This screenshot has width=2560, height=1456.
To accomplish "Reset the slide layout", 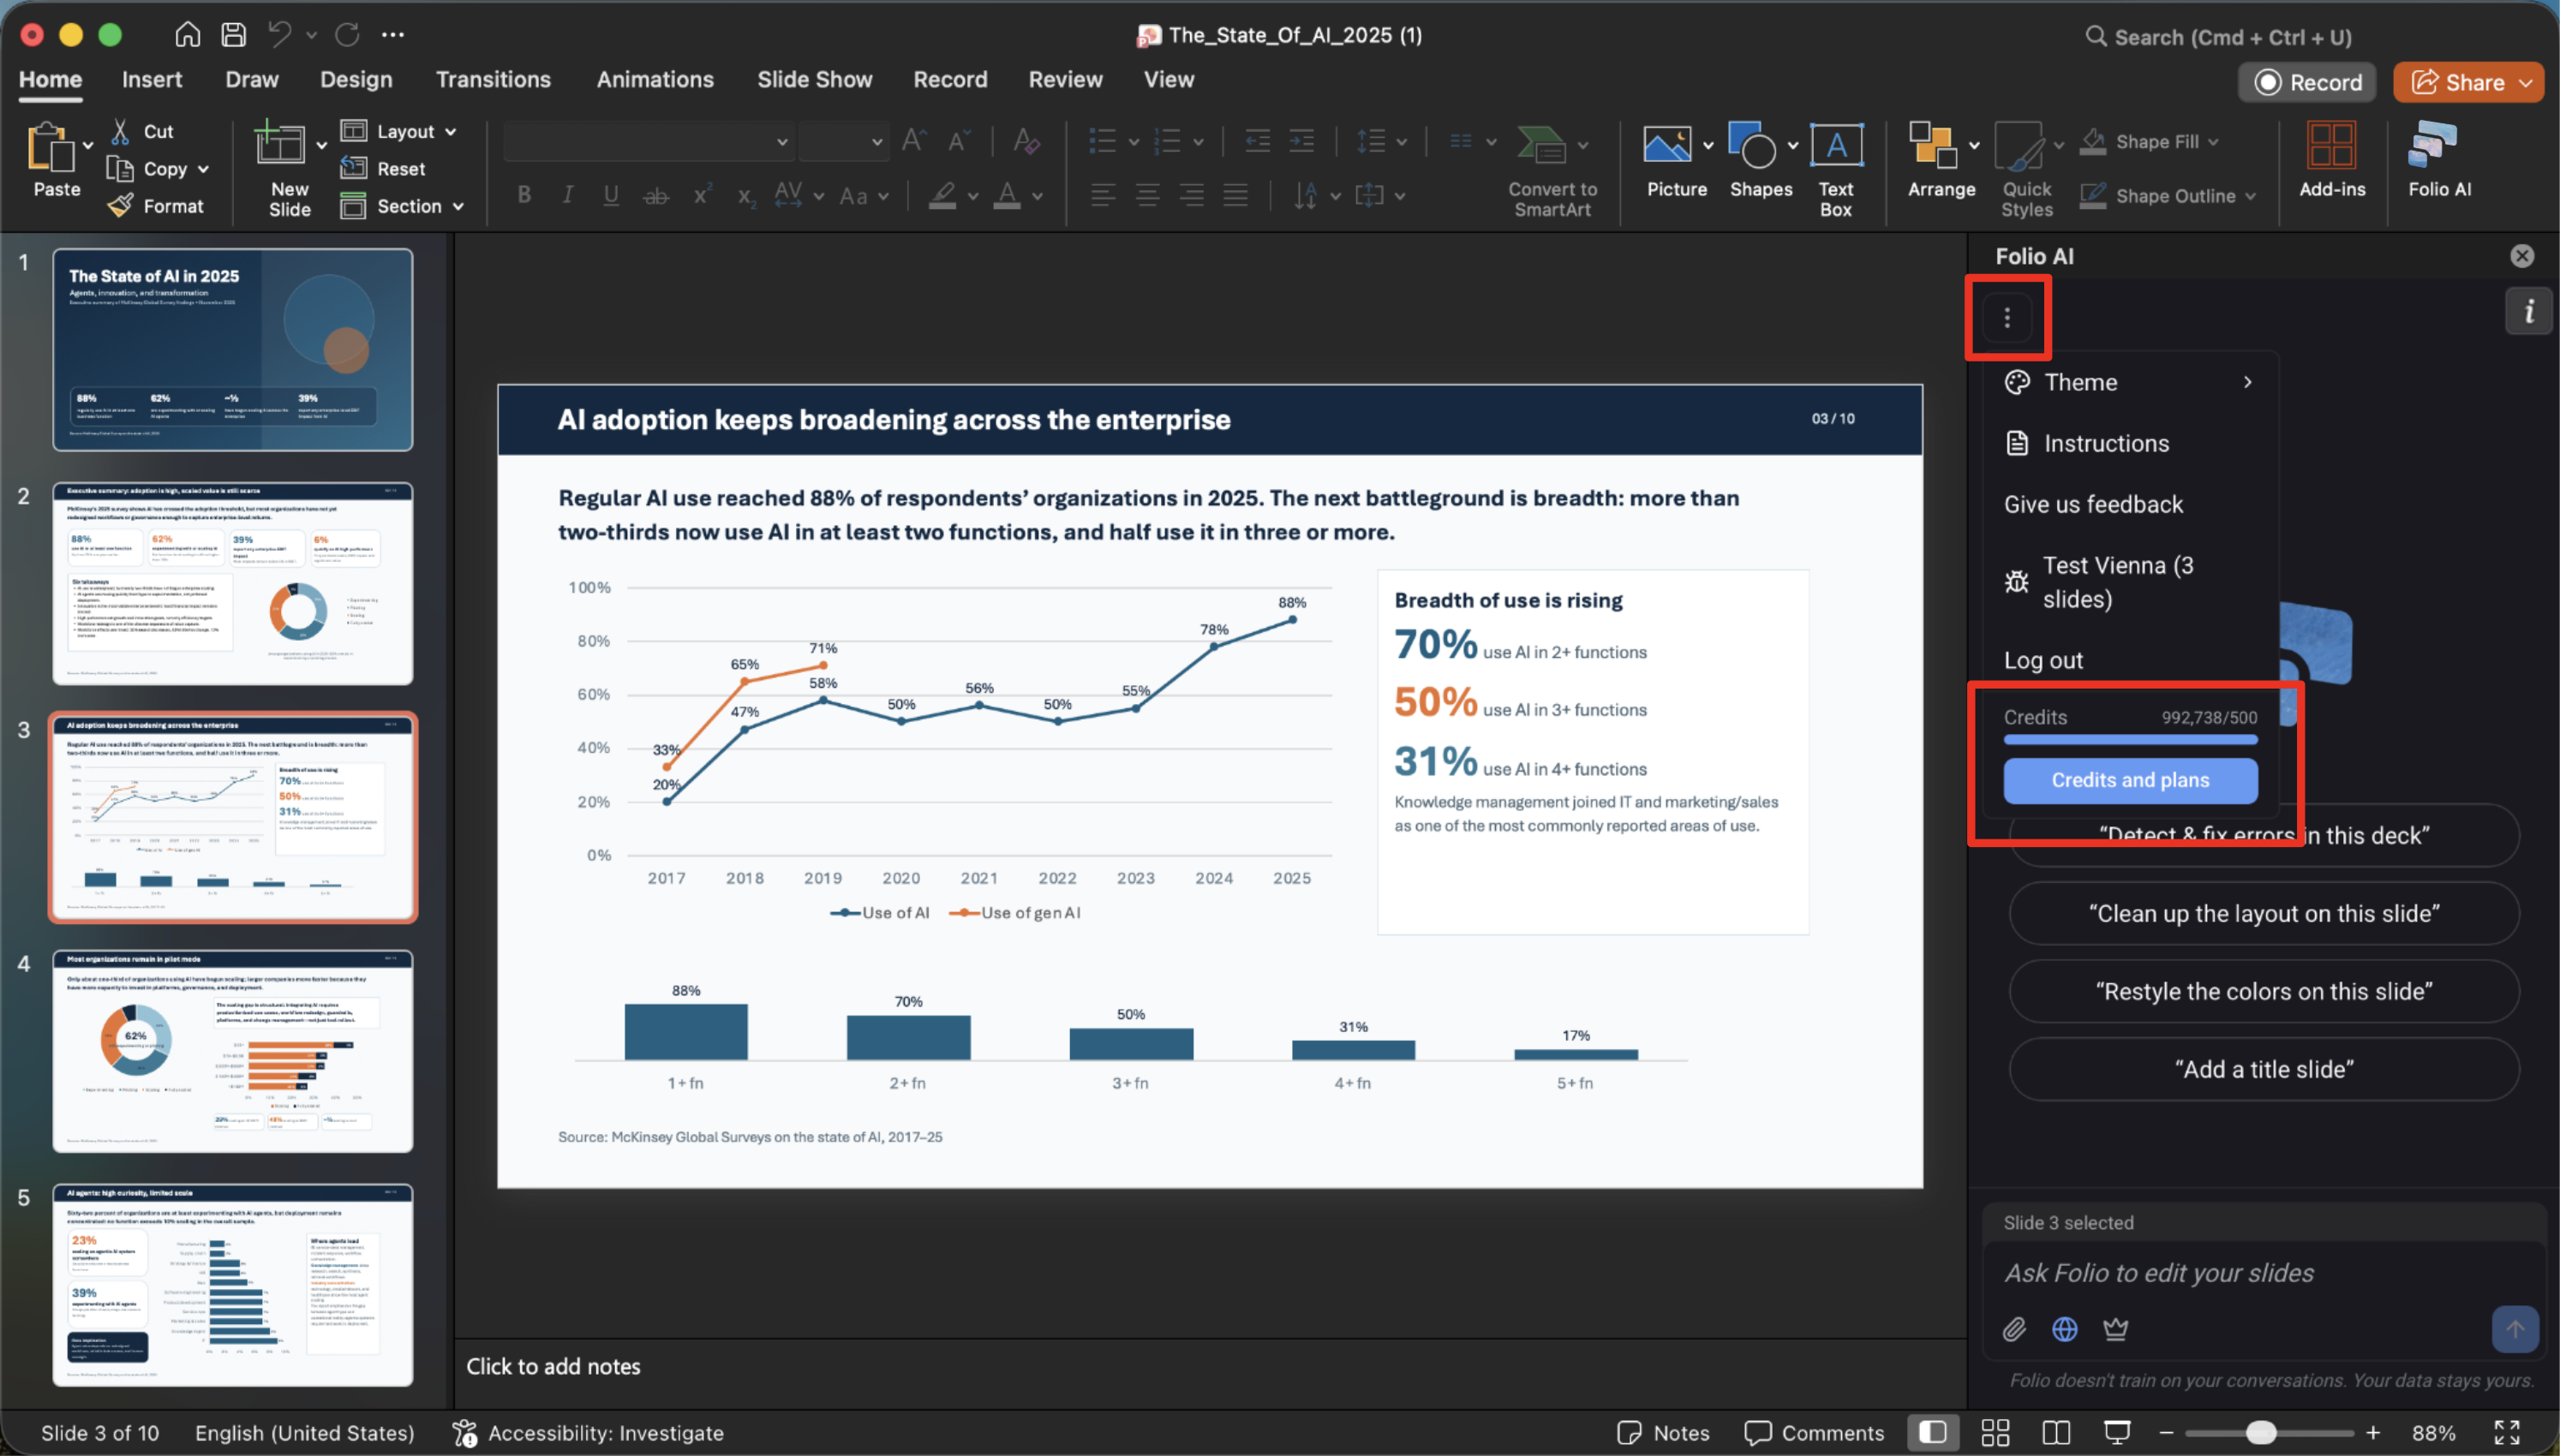I will (x=383, y=169).
